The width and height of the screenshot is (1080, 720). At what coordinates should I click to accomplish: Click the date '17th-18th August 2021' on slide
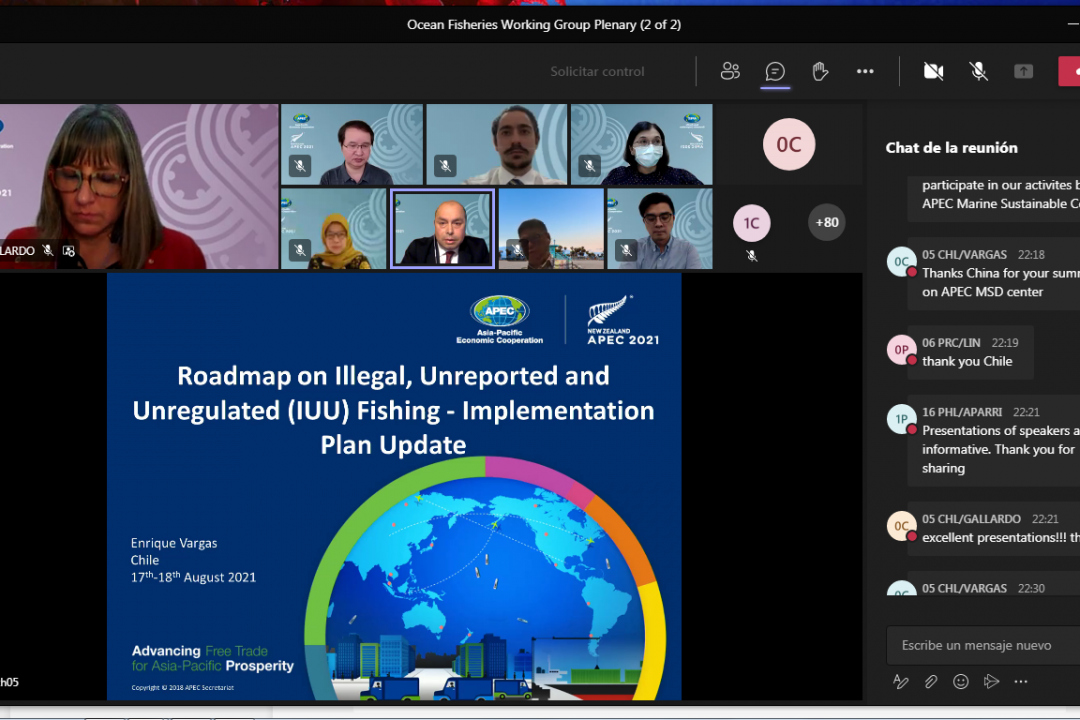click(194, 577)
